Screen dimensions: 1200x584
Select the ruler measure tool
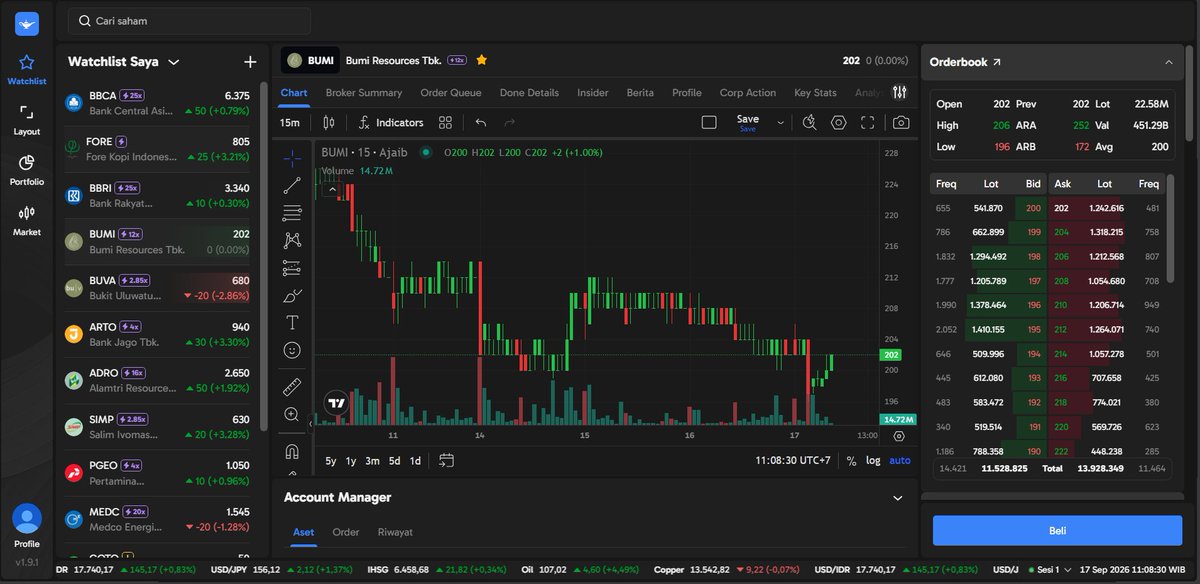click(x=292, y=386)
